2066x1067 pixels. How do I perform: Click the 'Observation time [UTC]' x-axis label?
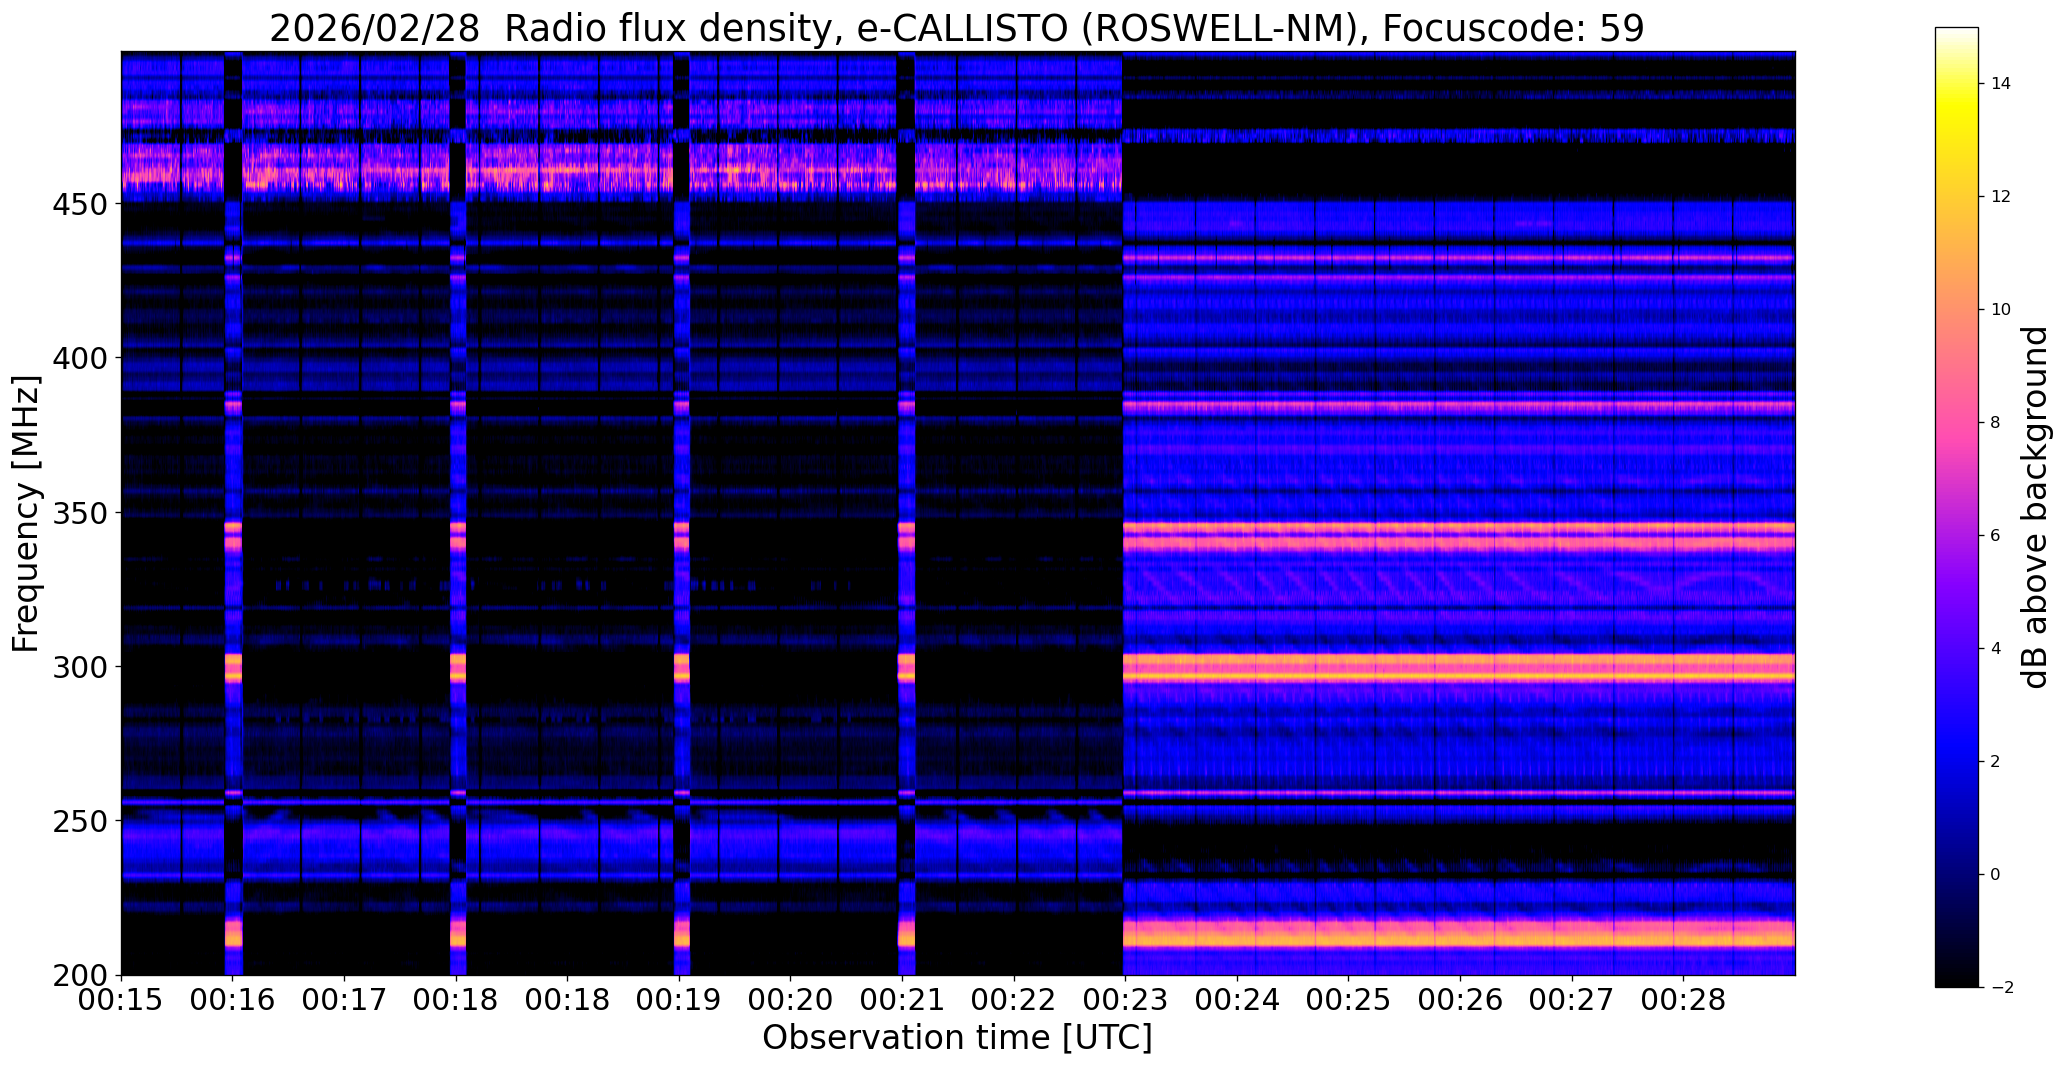957,1038
